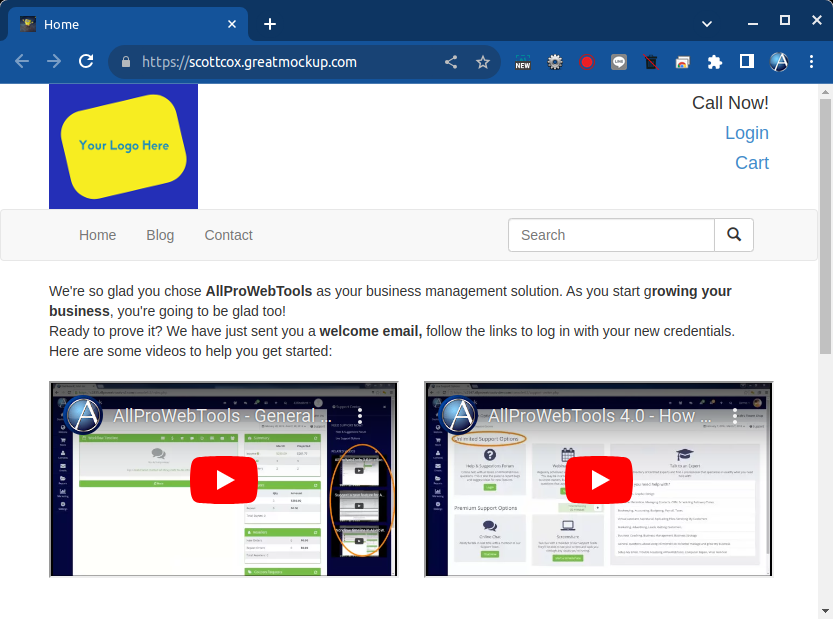Click 4.0 video channel logo
This screenshot has height=619, width=833.
pos(458,415)
